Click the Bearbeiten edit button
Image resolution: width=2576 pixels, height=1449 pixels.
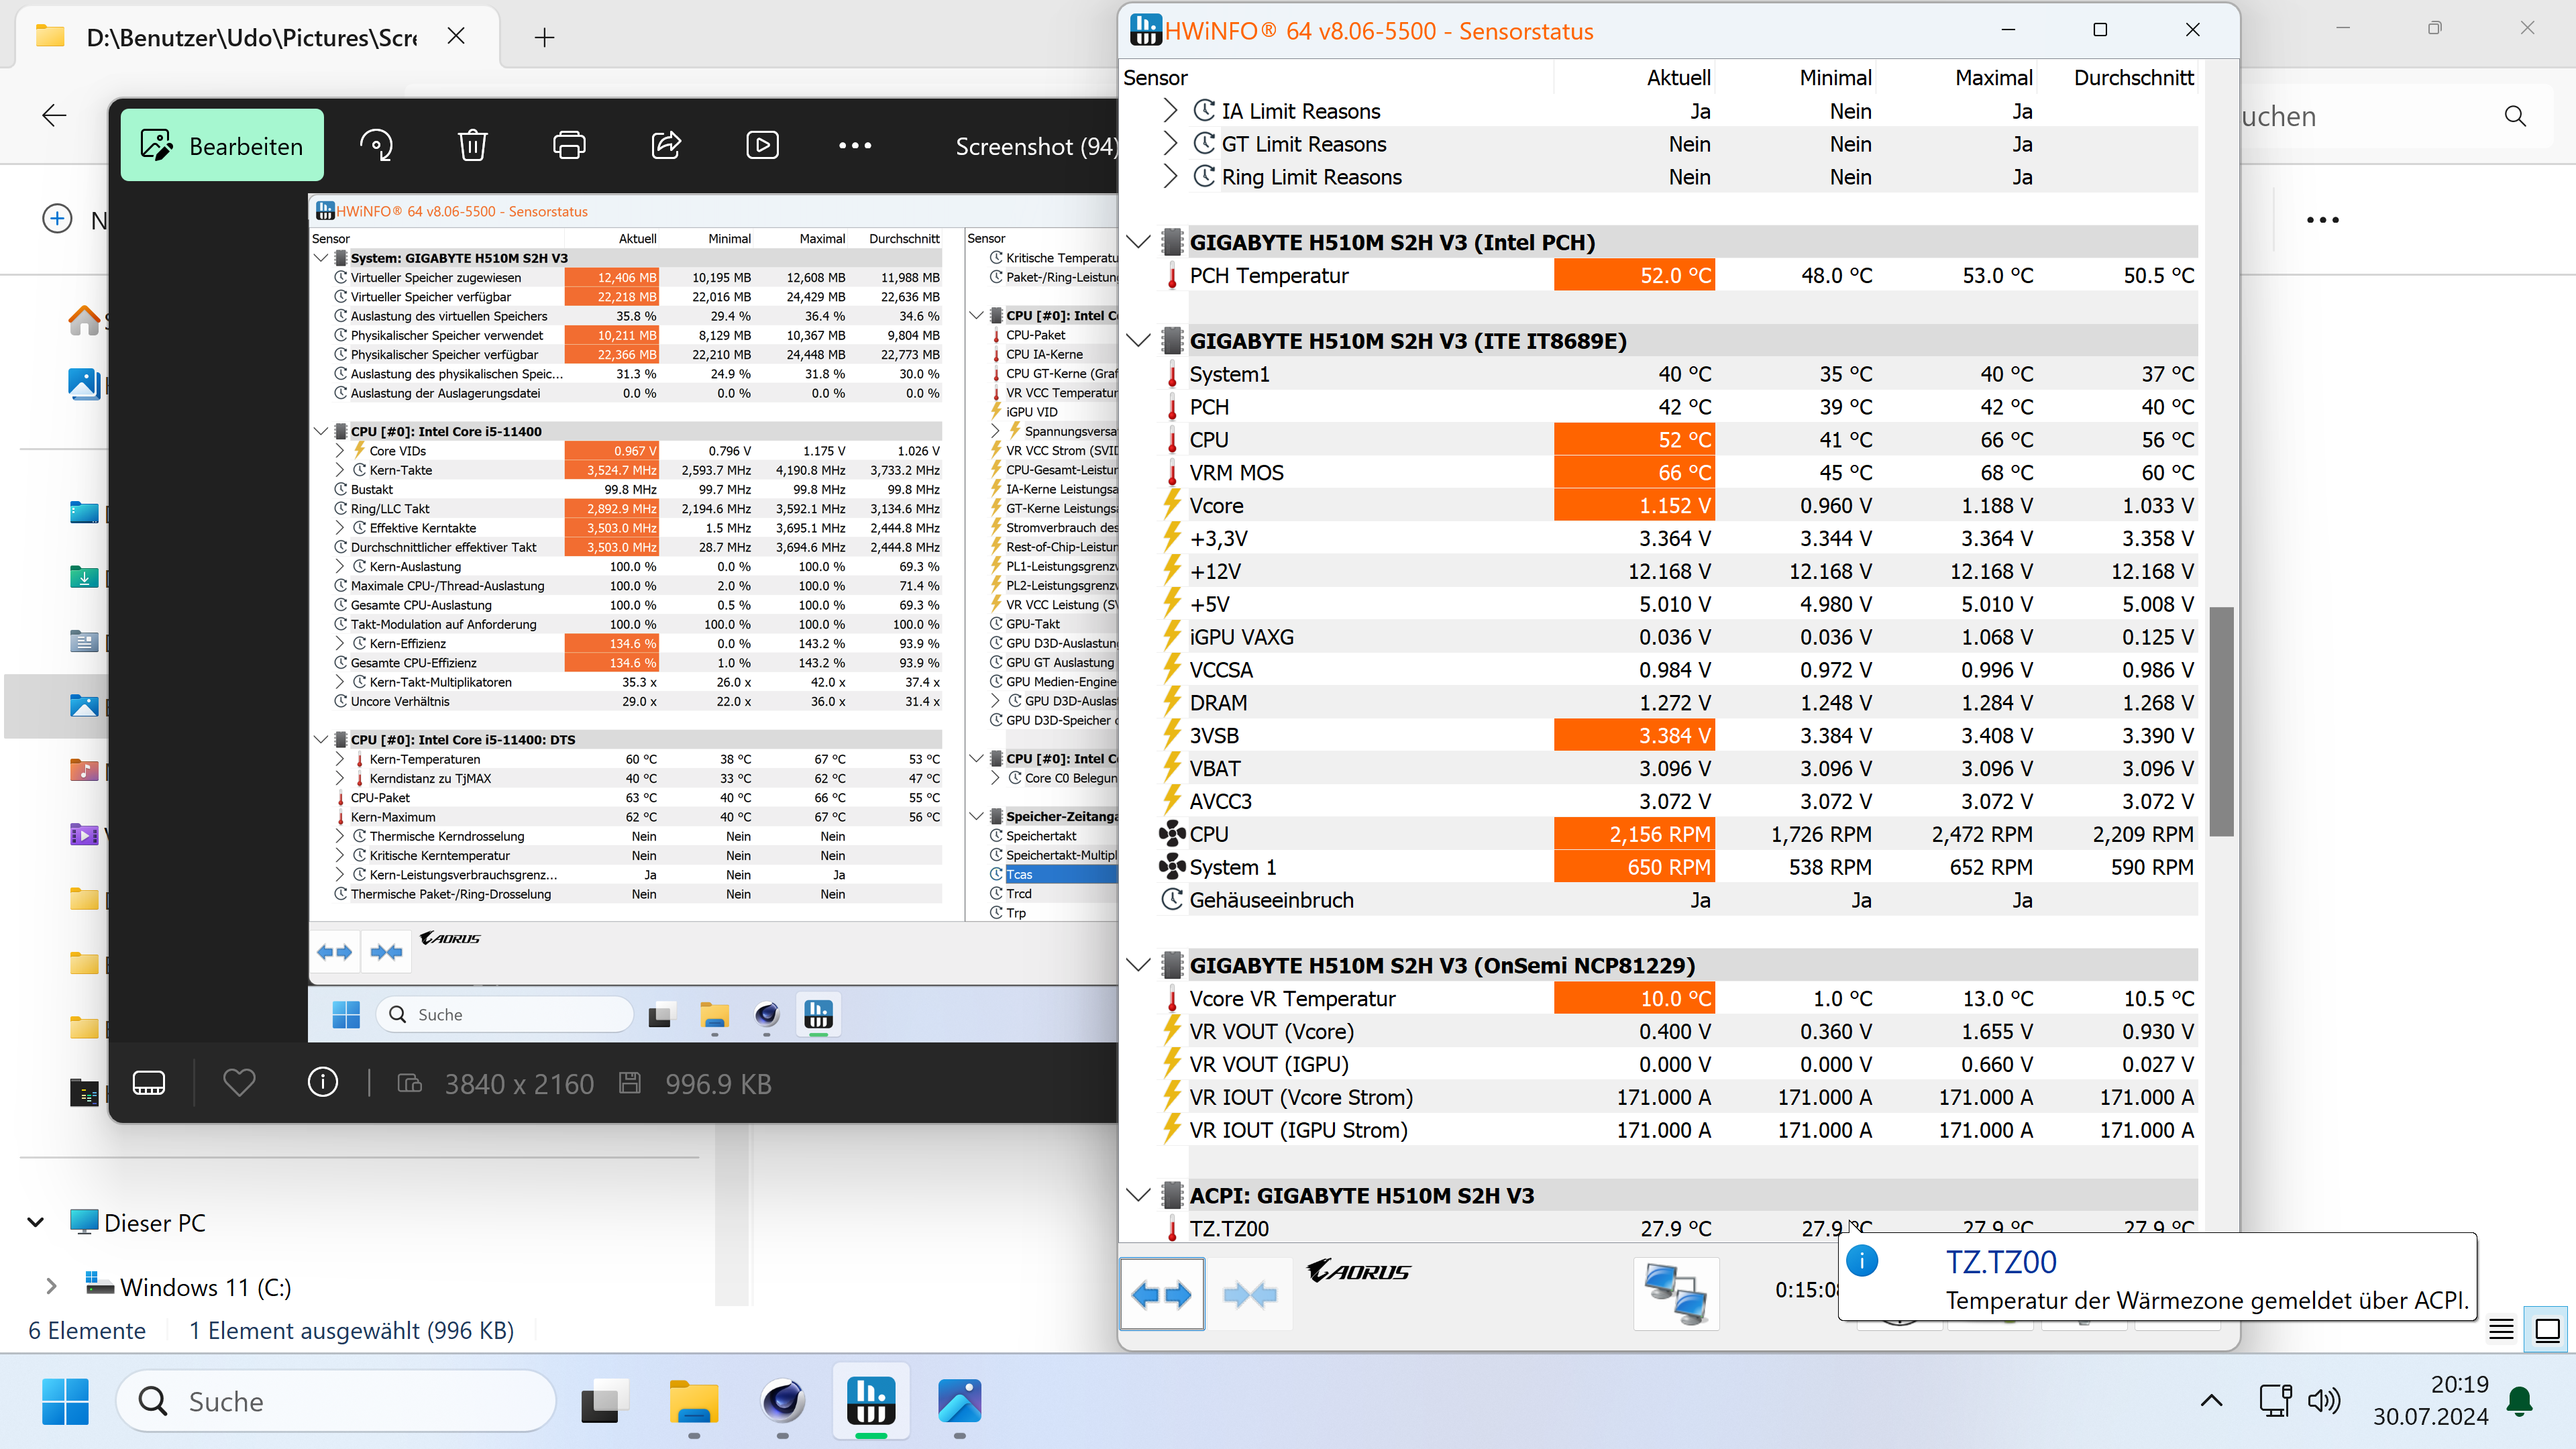[222, 146]
